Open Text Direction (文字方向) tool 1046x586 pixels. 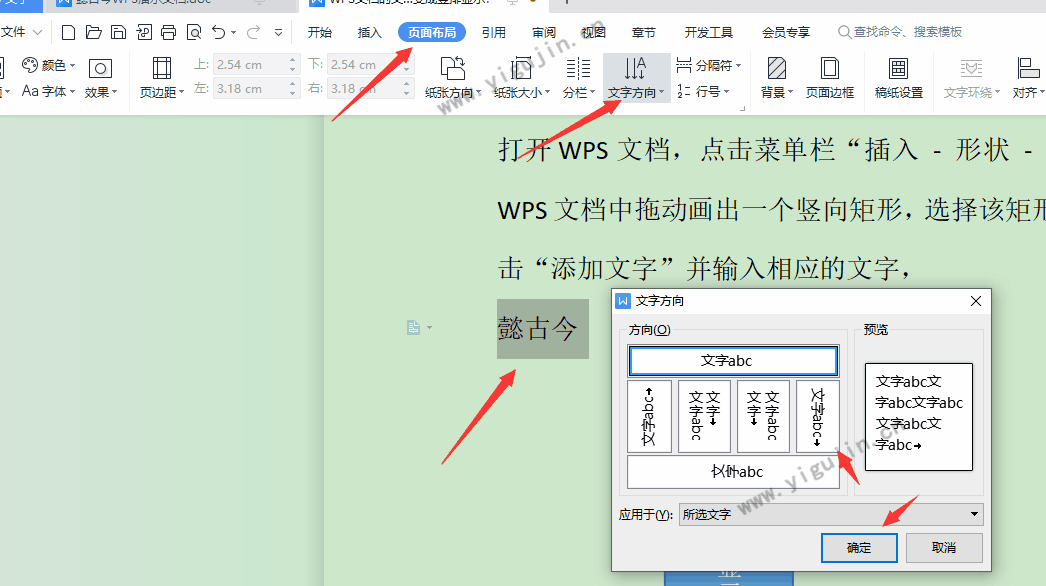click(636, 78)
